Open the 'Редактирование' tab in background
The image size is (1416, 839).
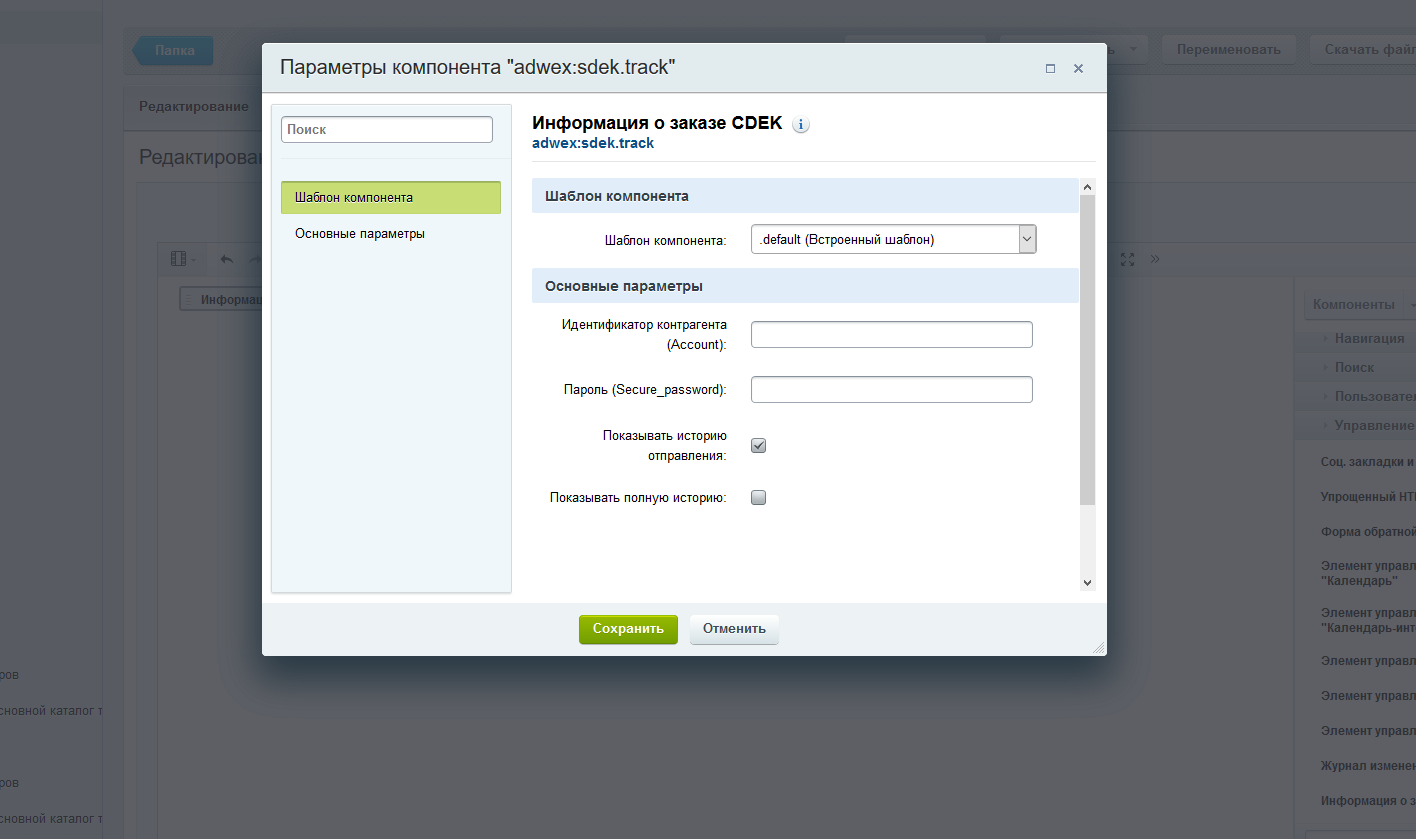[194, 107]
